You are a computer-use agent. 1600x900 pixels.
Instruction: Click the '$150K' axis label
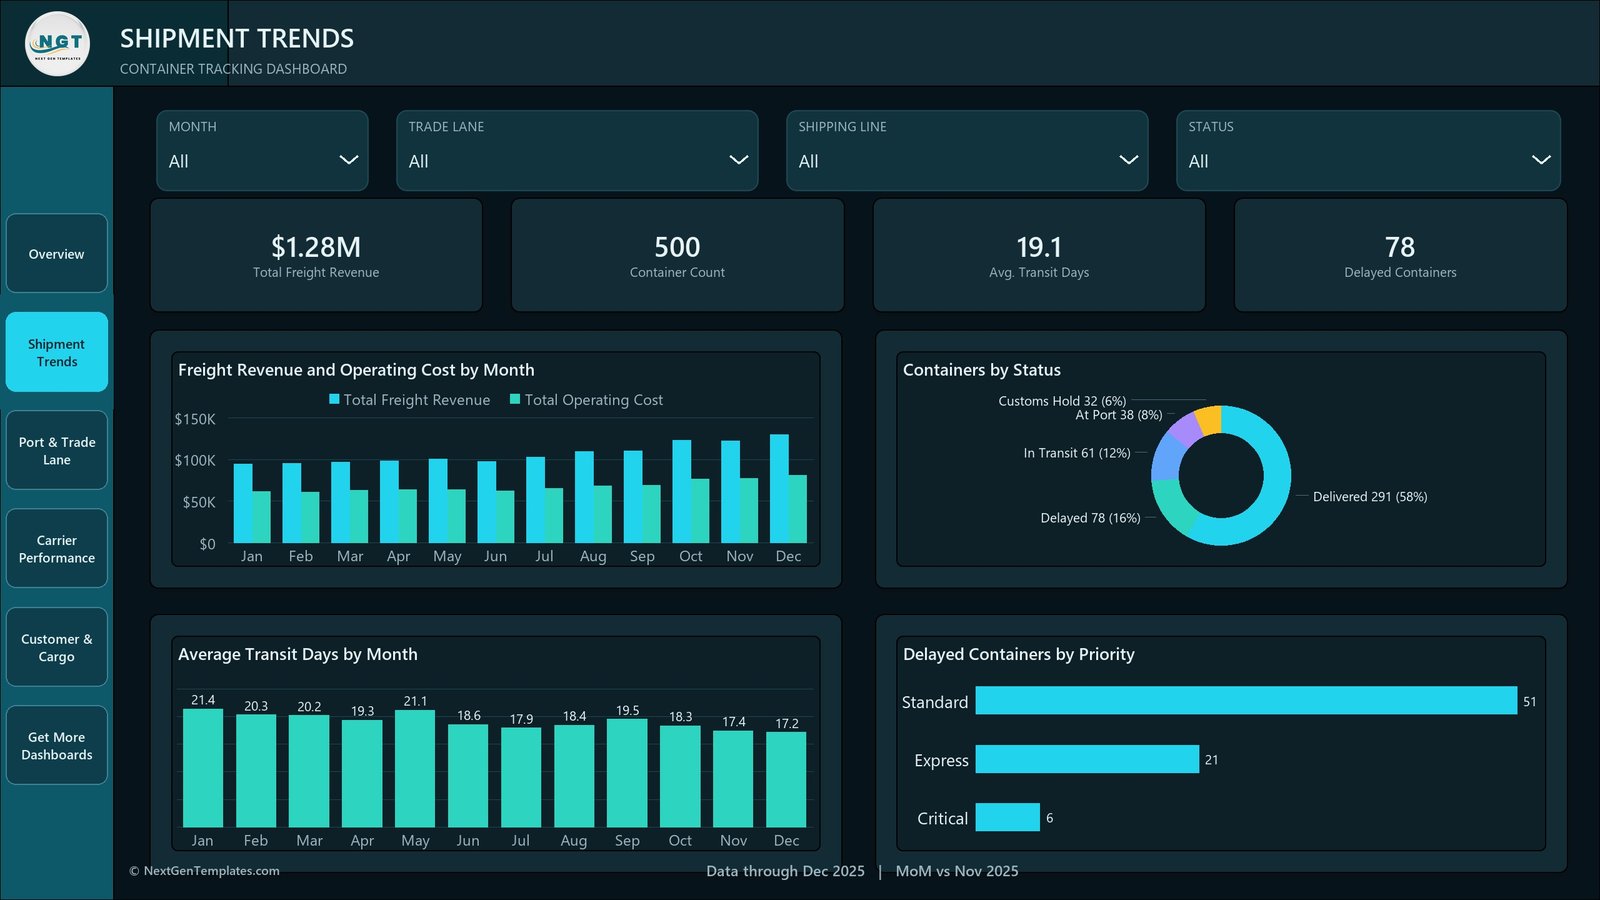(195, 419)
